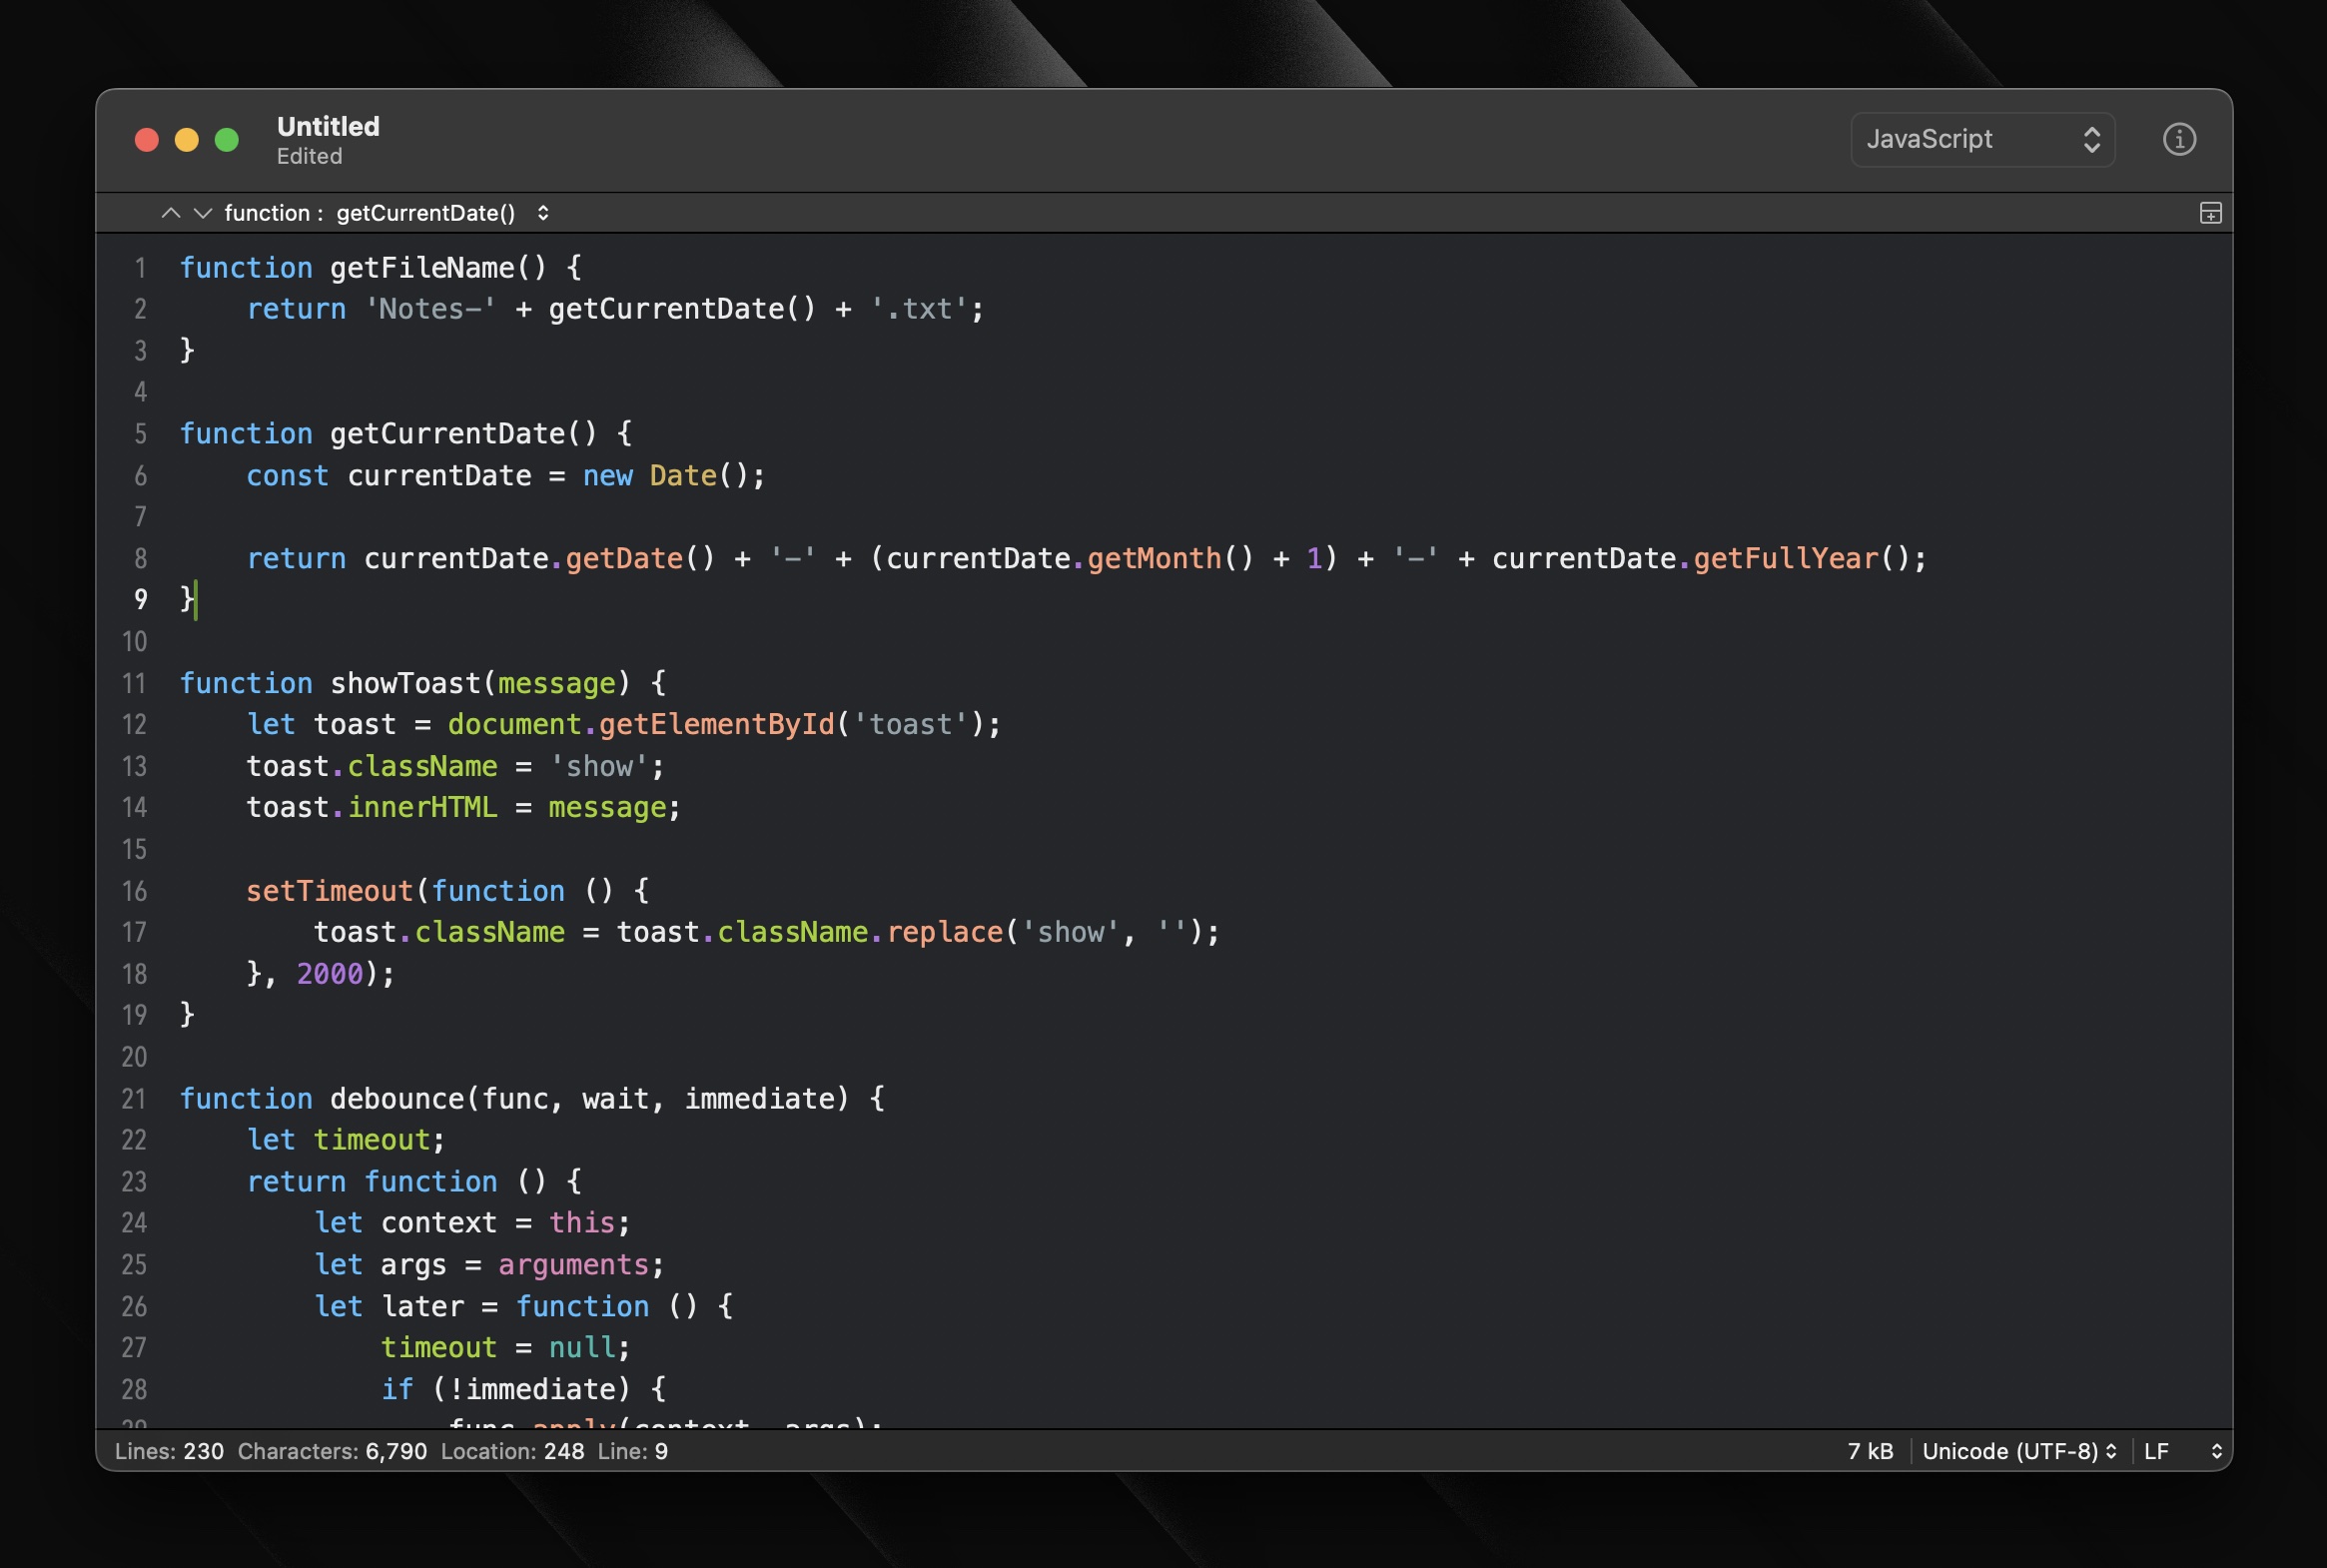Click line number 11 in gutter
The width and height of the screenshot is (2327, 1568).
(x=134, y=684)
